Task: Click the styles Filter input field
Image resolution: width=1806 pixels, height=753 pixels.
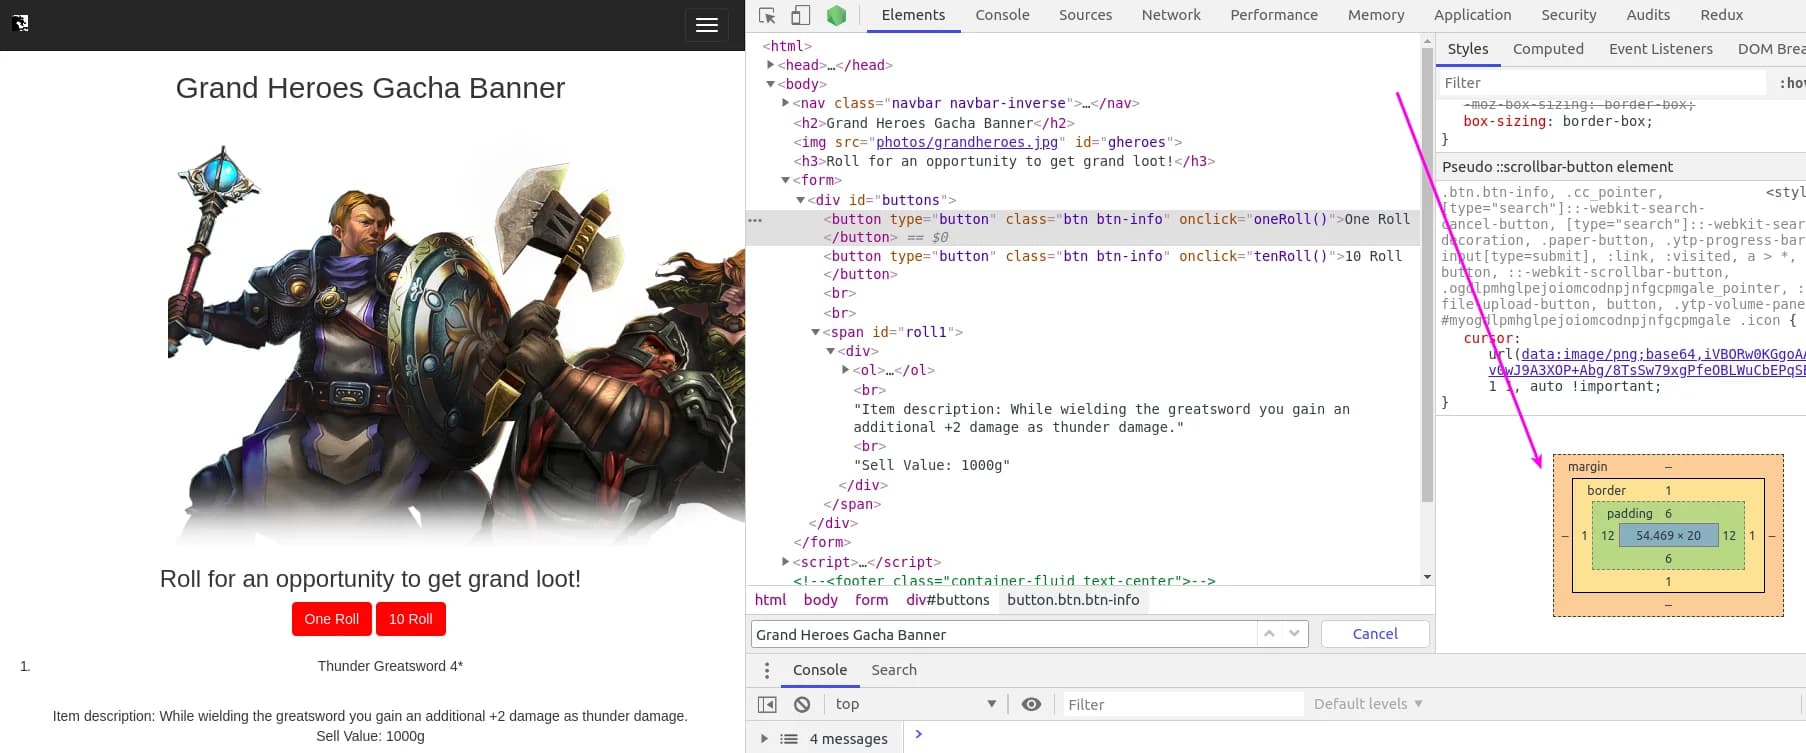Action: pos(1600,83)
